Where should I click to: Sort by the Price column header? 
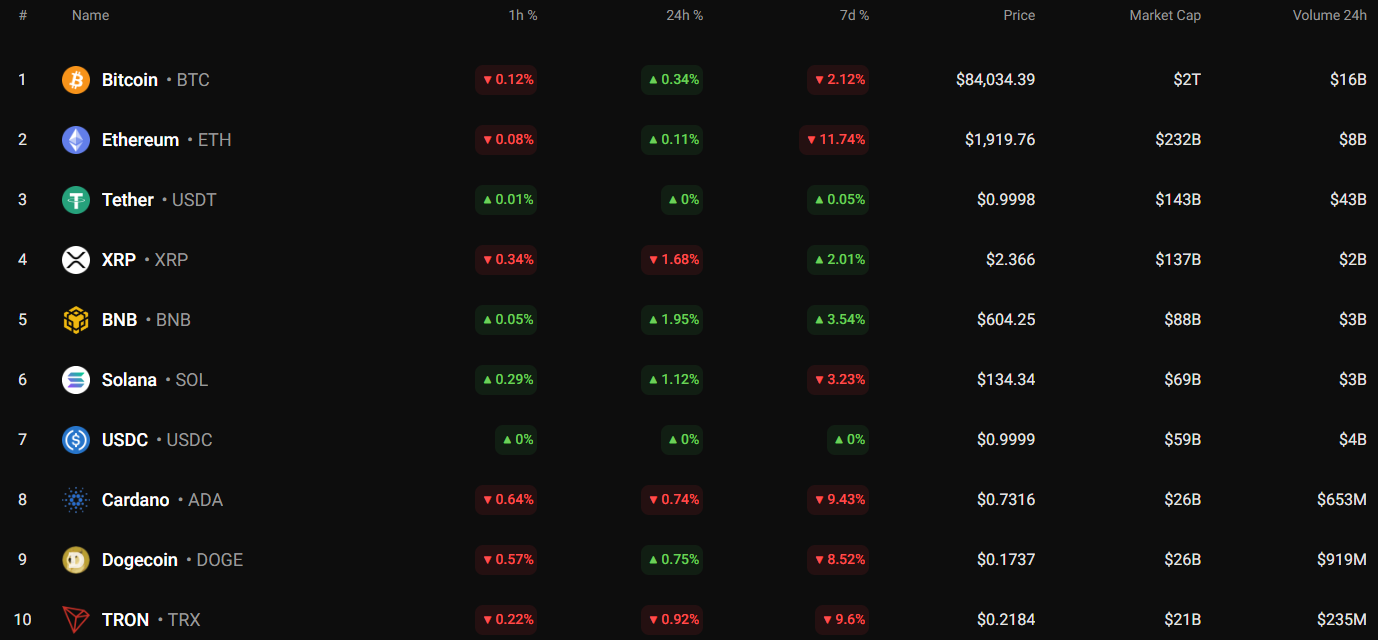pyautogui.click(x=1019, y=16)
